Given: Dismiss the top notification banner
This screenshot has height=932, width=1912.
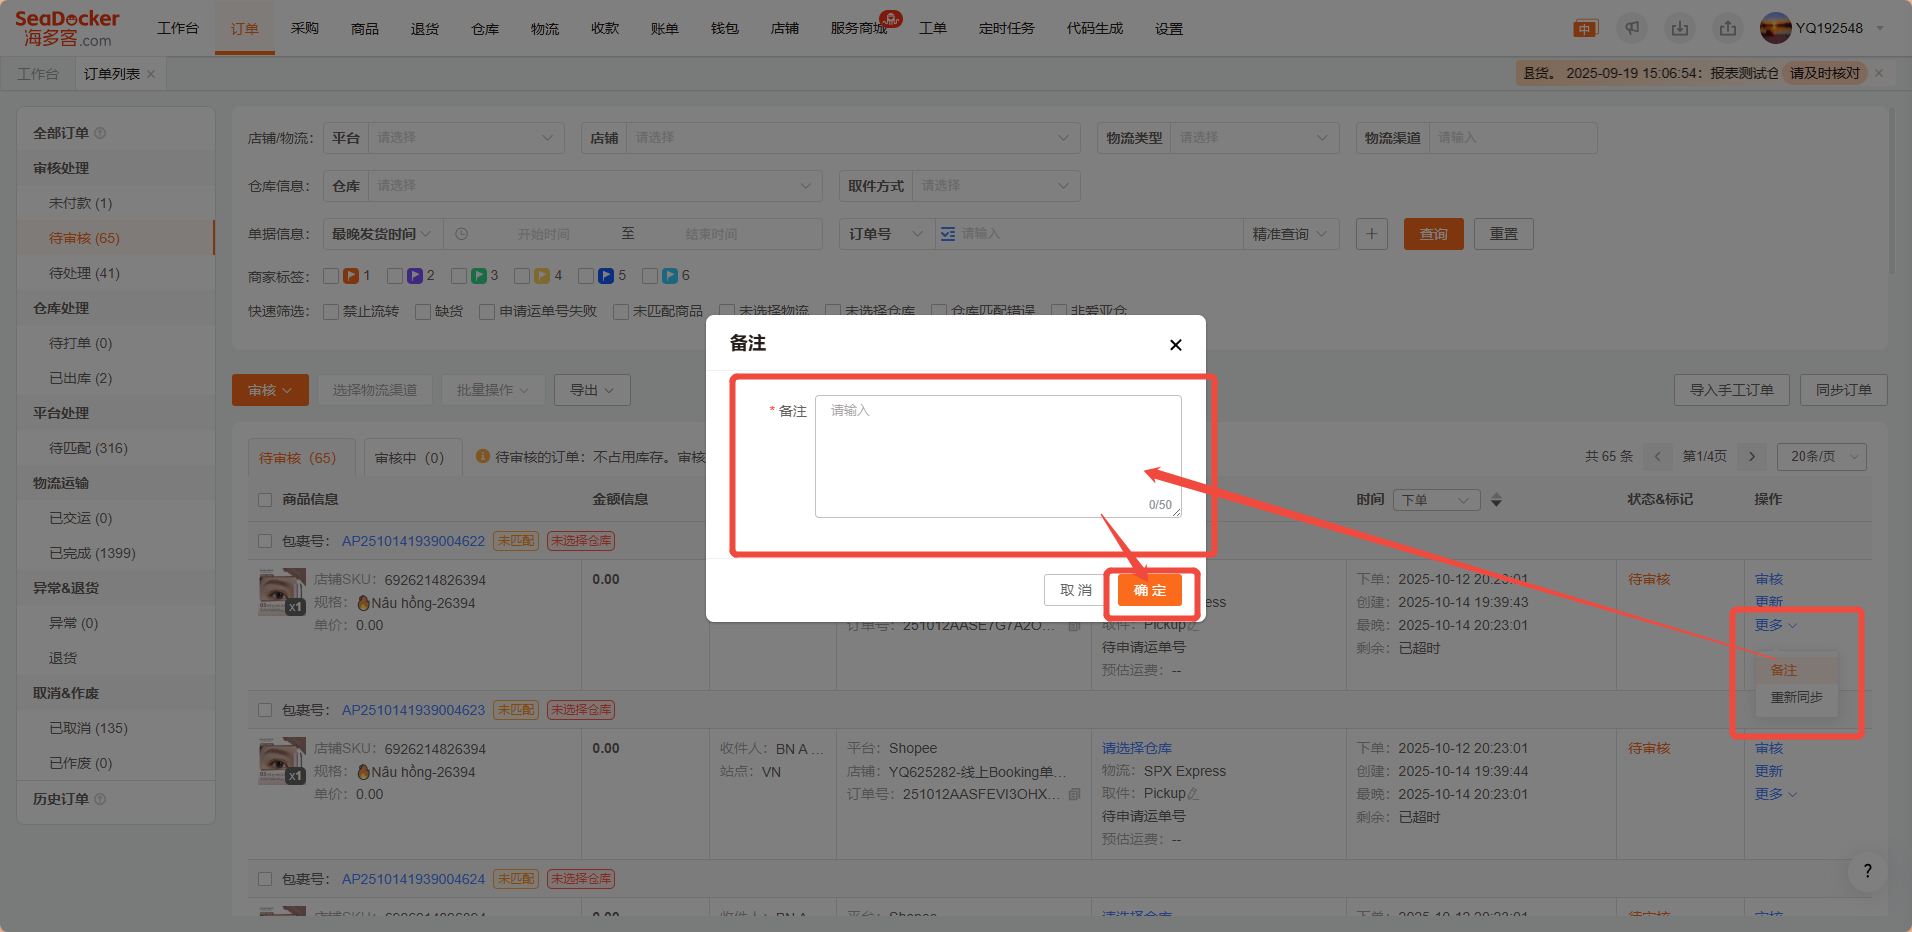Looking at the screenshot, I should (1879, 73).
